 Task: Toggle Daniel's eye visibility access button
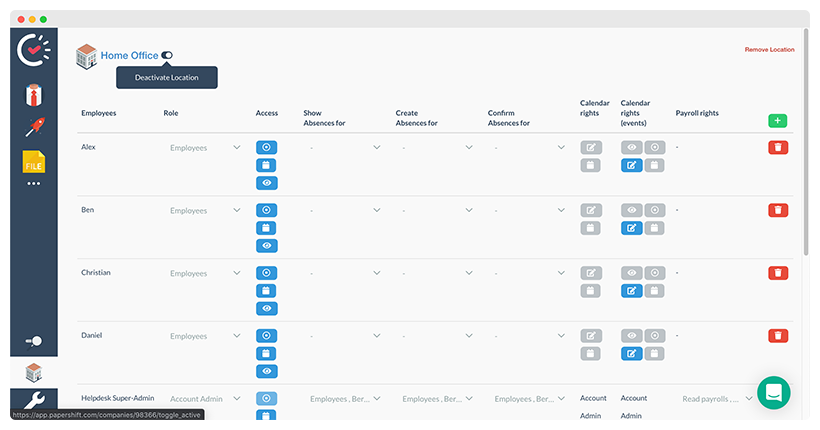(267, 371)
